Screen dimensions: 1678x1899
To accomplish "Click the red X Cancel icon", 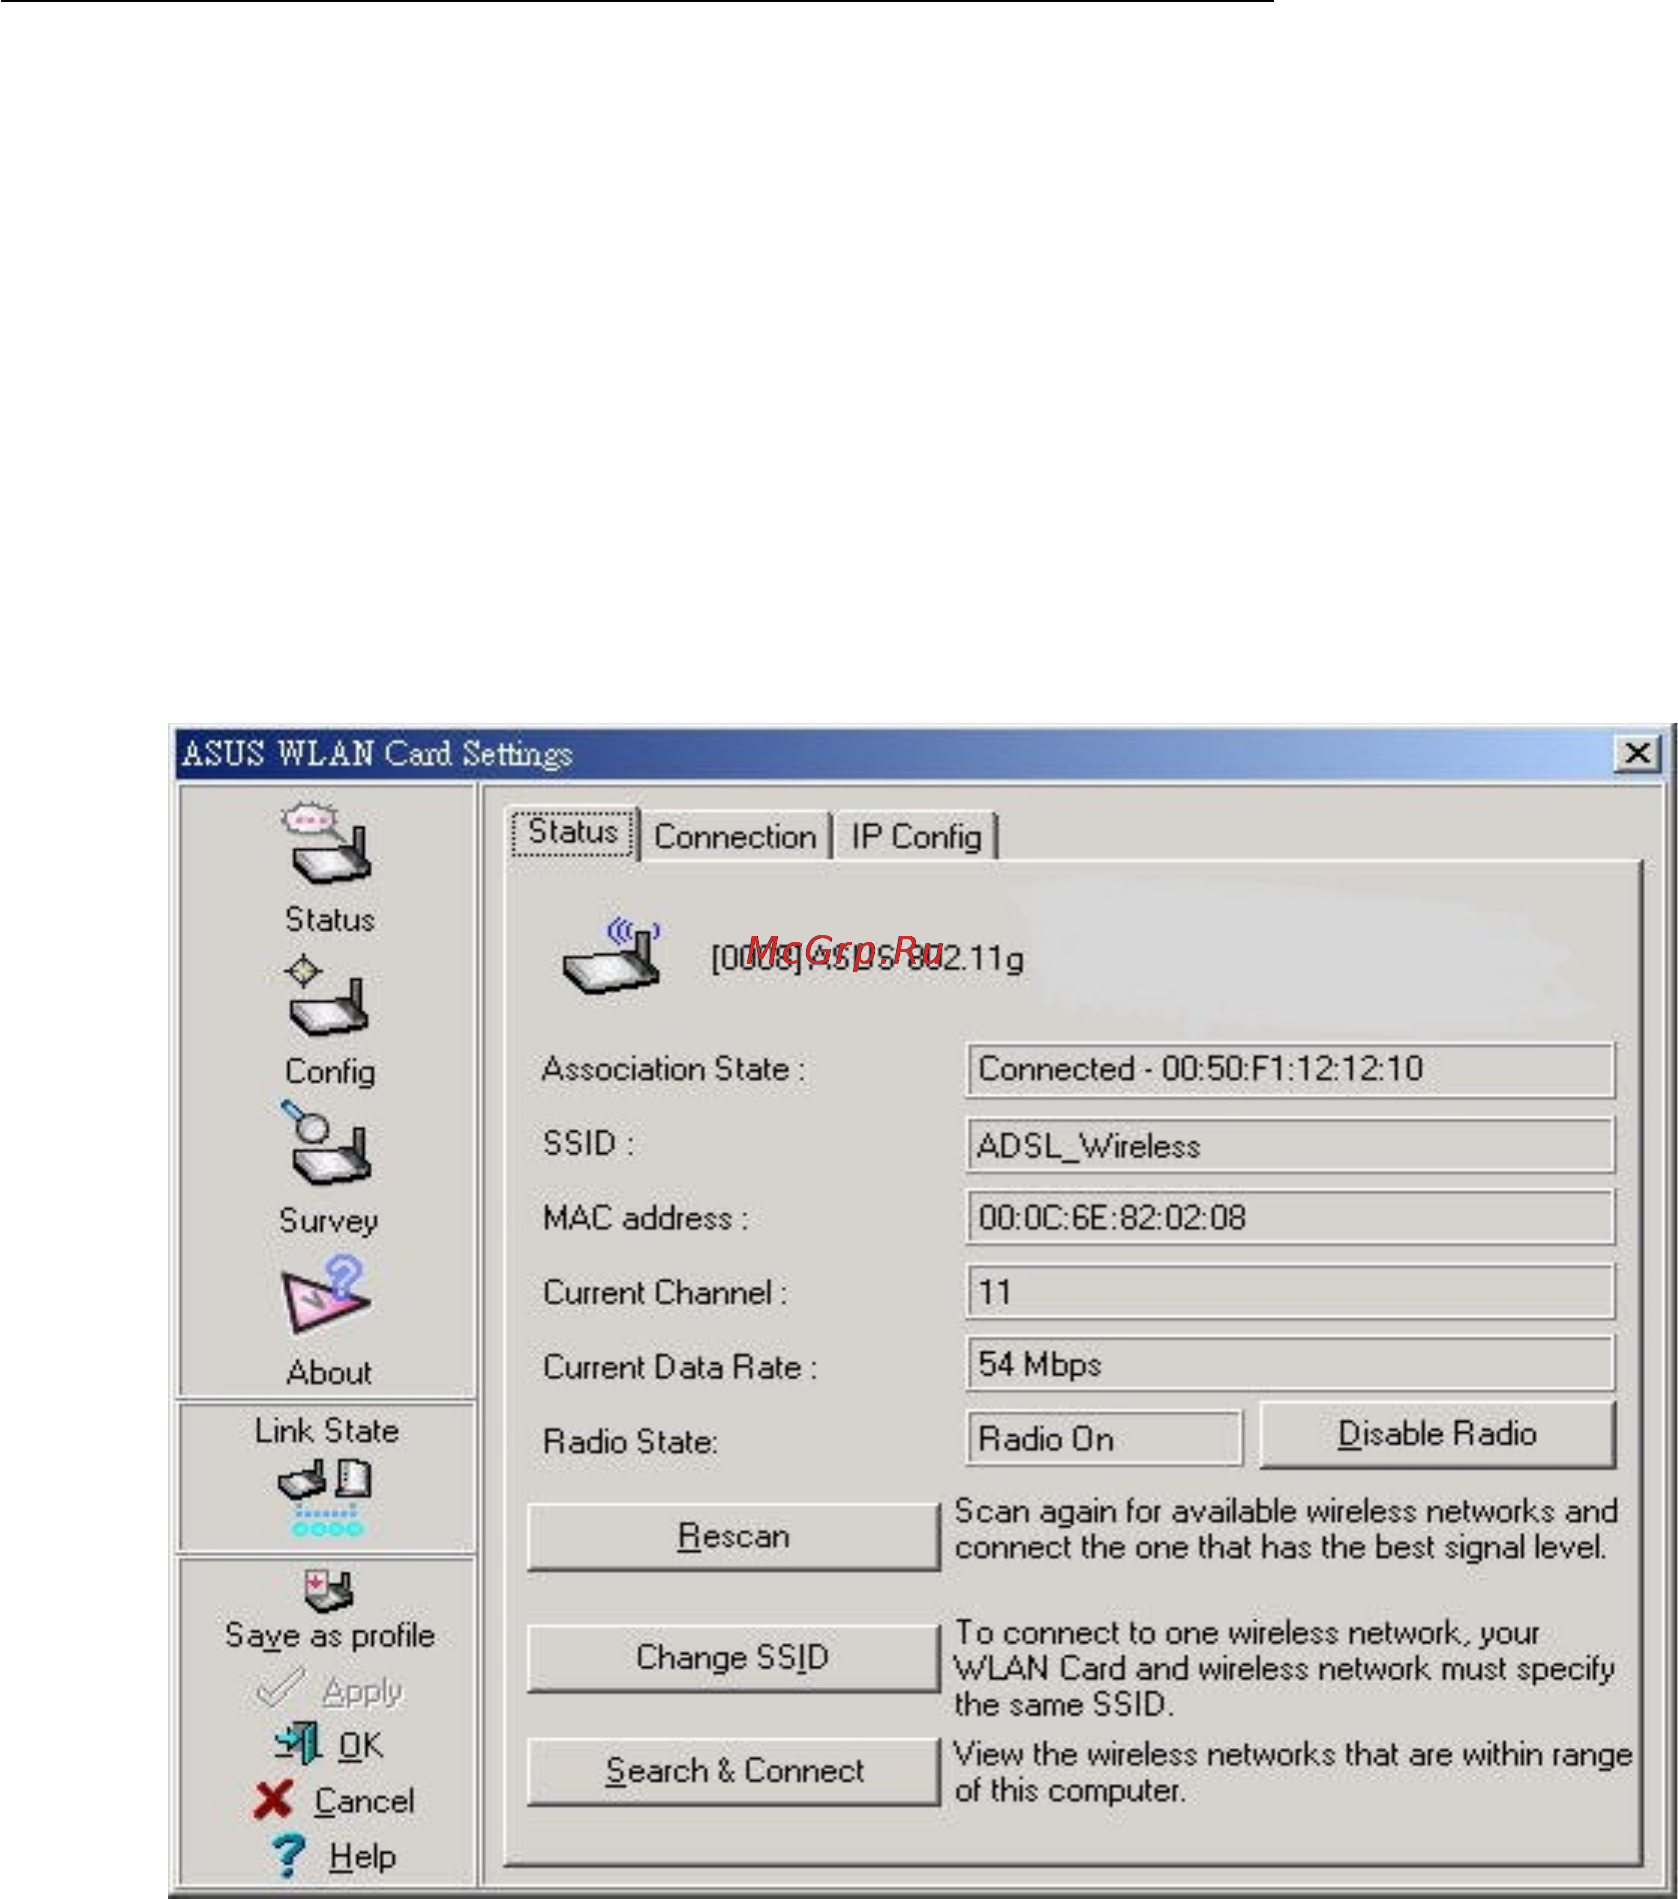I will pyautogui.click(x=273, y=1799).
